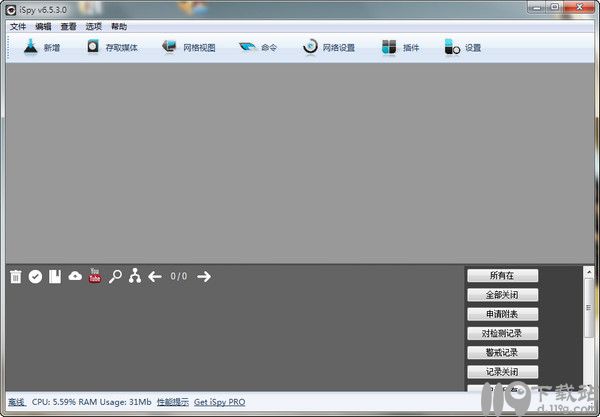Open the 设置 settings toolbar item
Image resolution: width=600 pixels, height=417 pixels.
pyautogui.click(x=462, y=47)
